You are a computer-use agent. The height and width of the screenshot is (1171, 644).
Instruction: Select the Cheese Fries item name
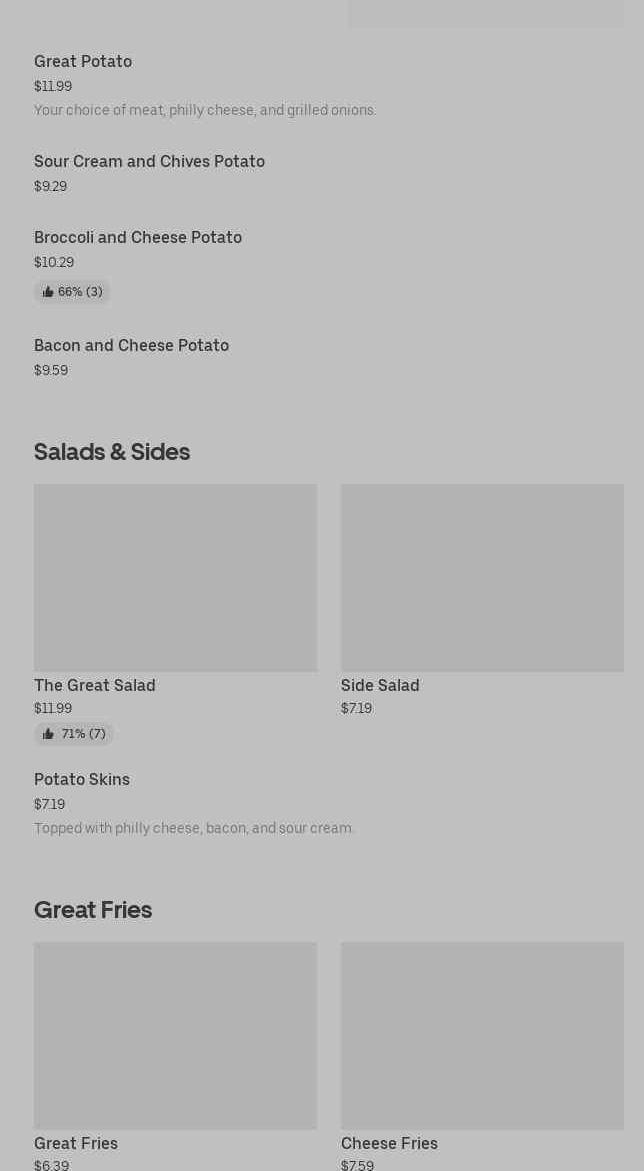(x=389, y=1143)
